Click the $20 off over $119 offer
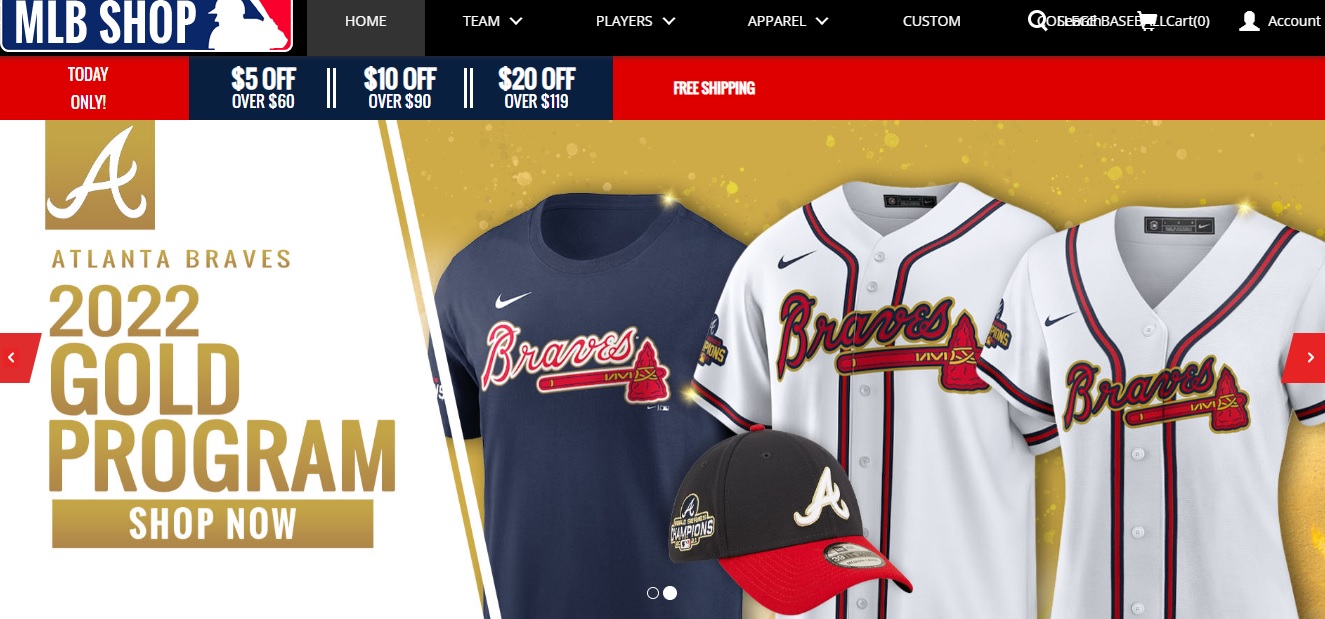Viewport: 1325px width, 619px height. tap(537, 88)
